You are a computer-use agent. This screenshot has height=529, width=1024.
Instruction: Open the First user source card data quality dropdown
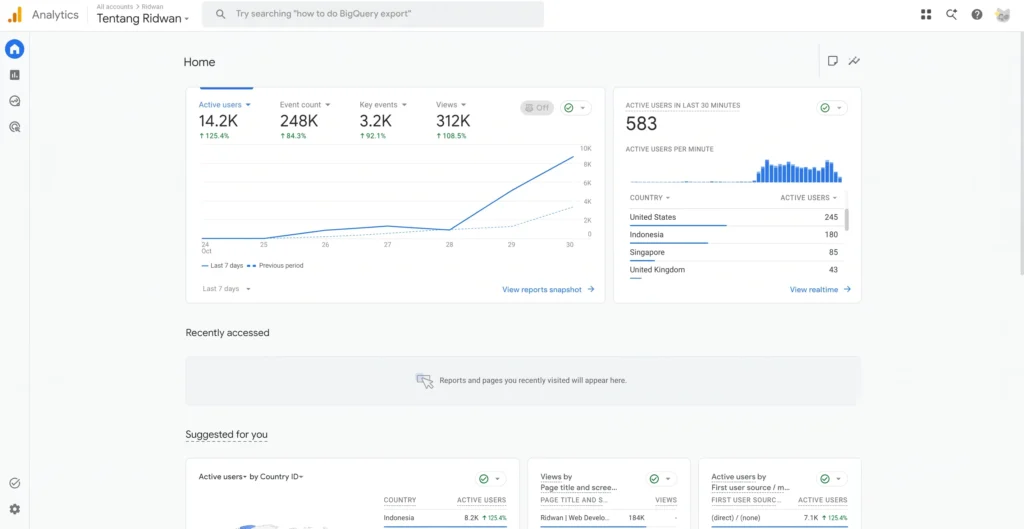[832, 479]
